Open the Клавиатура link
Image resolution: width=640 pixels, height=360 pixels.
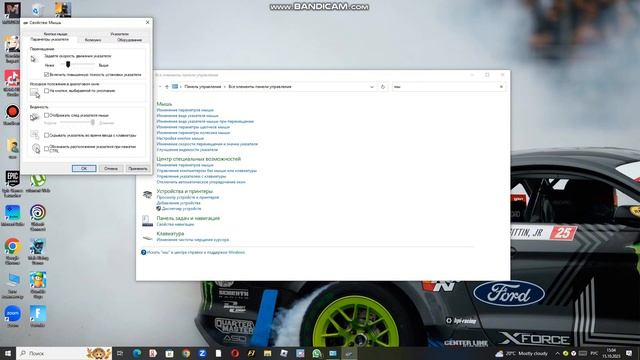tap(170, 233)
